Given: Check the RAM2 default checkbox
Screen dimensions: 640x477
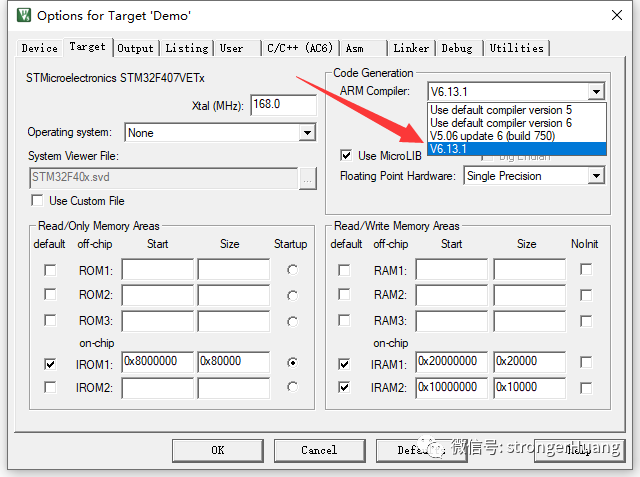Looking at the screenshot, I should [344, 295].
